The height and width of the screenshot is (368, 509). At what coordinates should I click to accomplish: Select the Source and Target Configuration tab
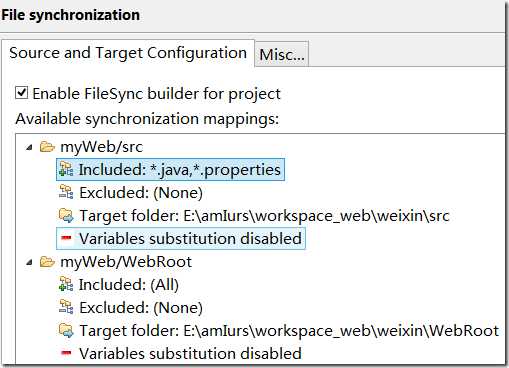tap(128, 53)
